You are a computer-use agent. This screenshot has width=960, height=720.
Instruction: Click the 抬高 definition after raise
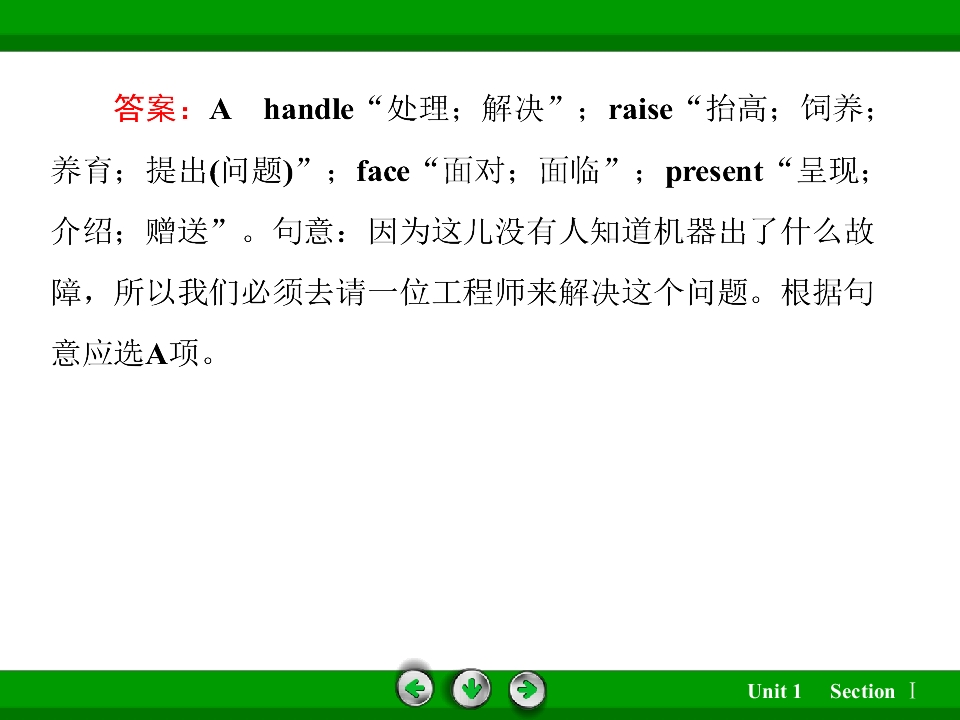click(737, 109)
